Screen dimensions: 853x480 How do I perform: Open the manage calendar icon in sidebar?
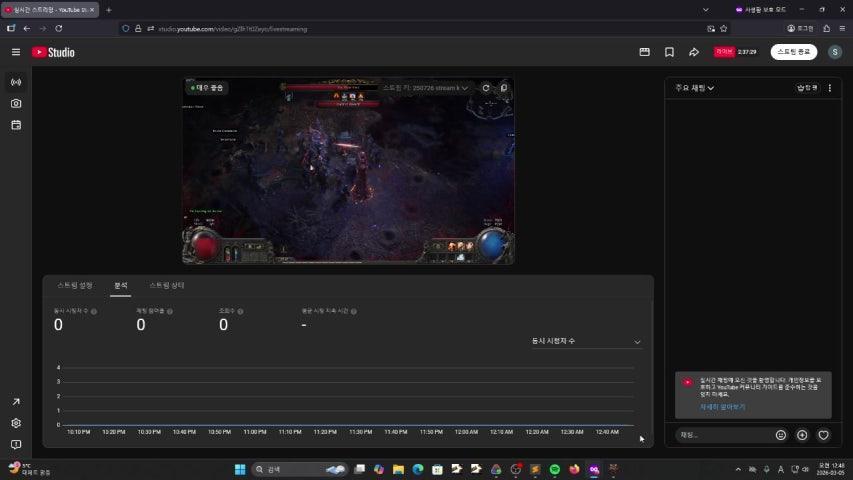[x=16, y=125]
